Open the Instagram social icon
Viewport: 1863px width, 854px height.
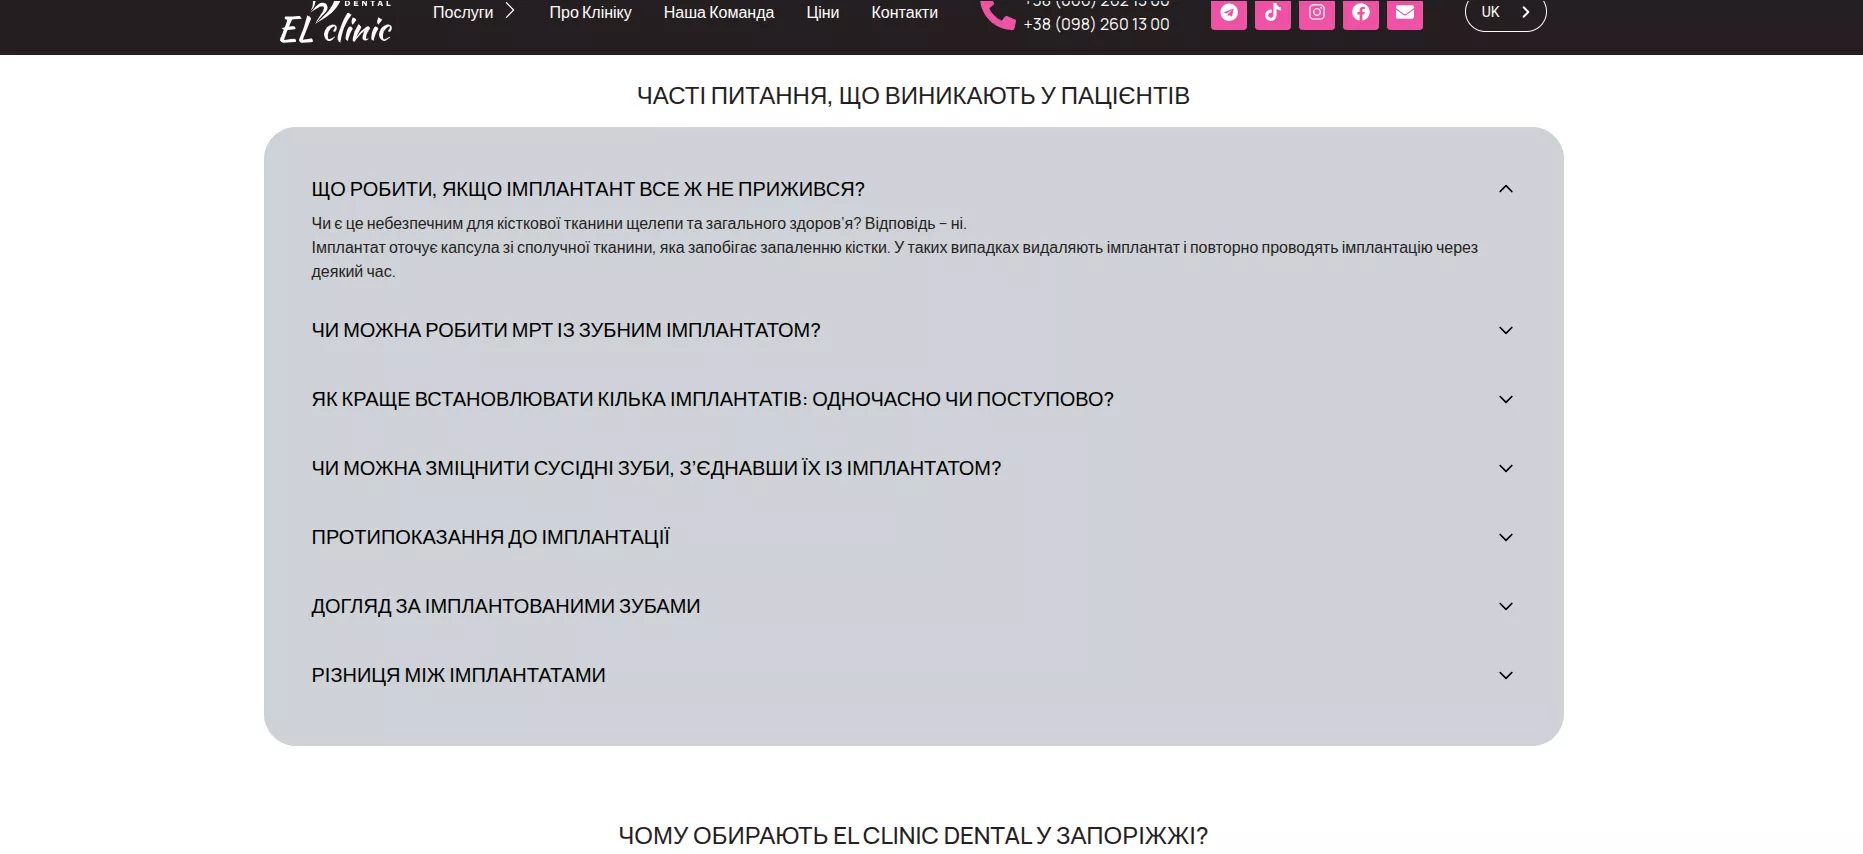[1316, 13]
